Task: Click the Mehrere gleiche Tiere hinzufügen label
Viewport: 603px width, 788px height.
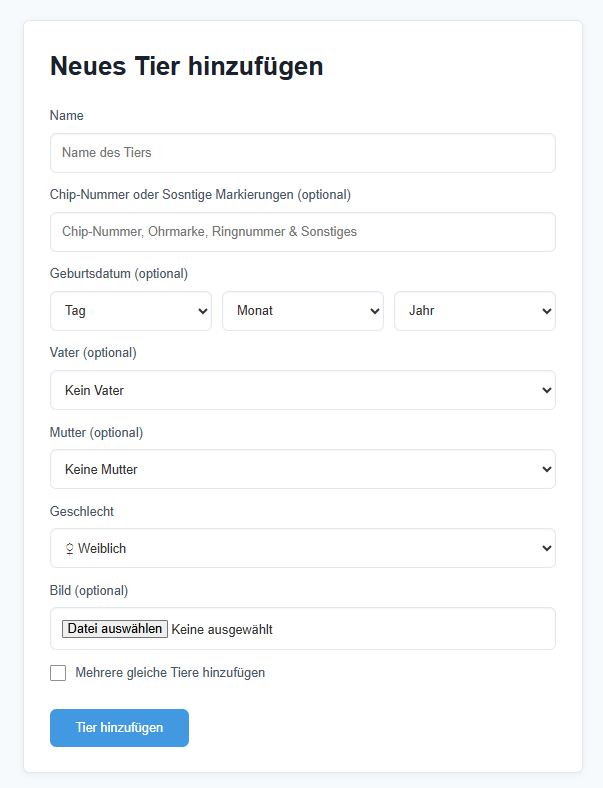Action: coord(170,673)
